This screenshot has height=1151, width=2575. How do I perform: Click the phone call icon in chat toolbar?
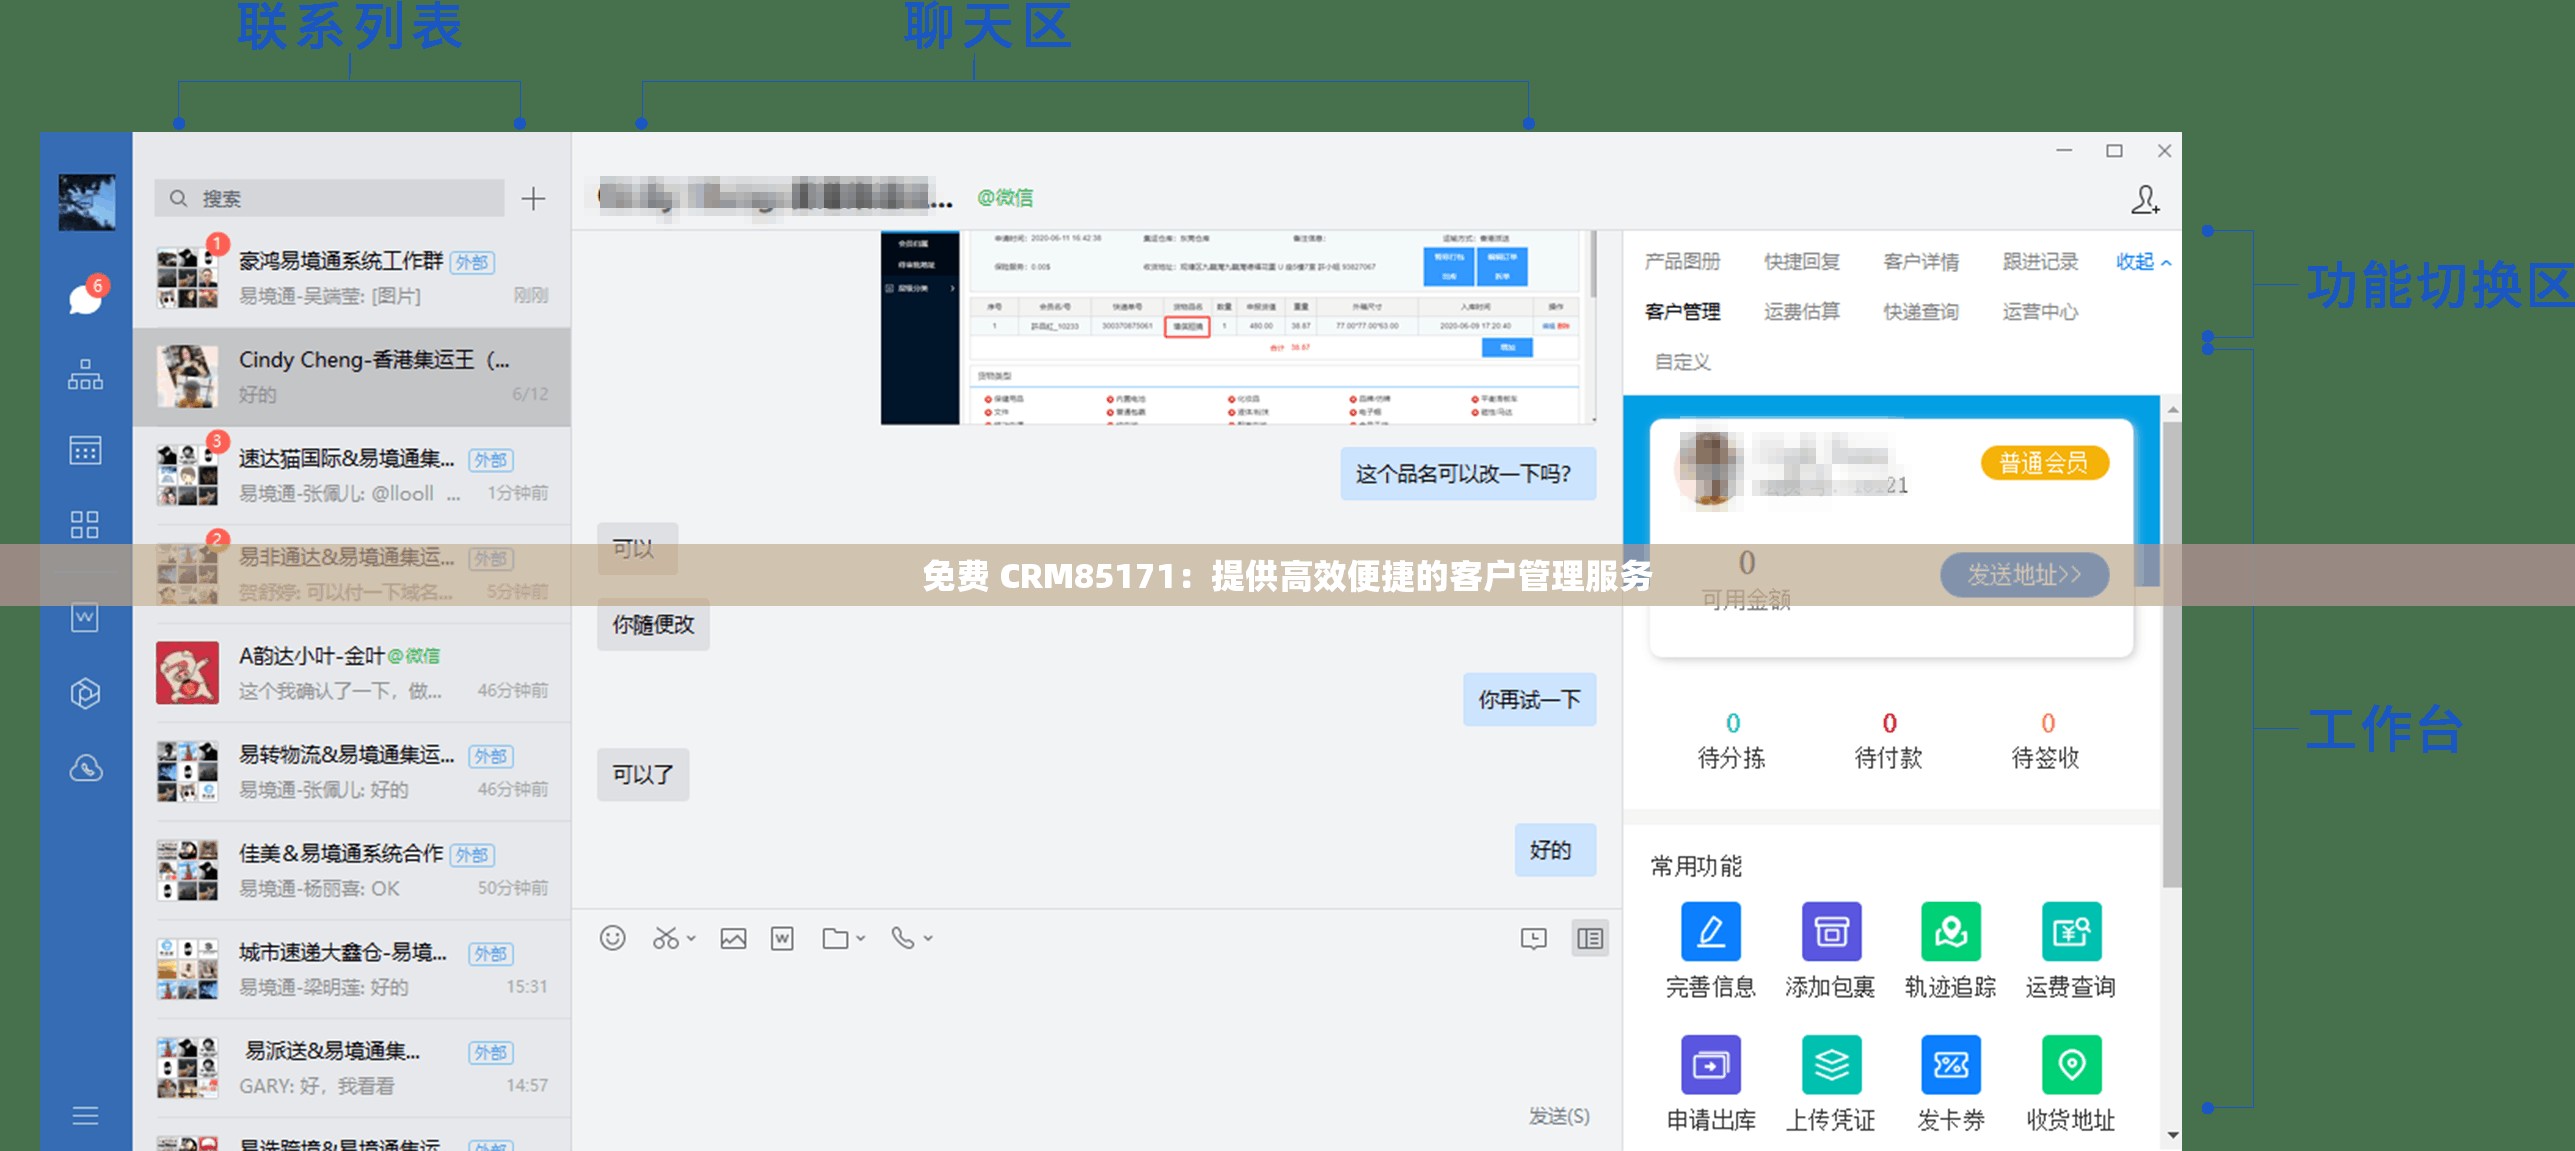pyautogui.click(x=903, y=938)
